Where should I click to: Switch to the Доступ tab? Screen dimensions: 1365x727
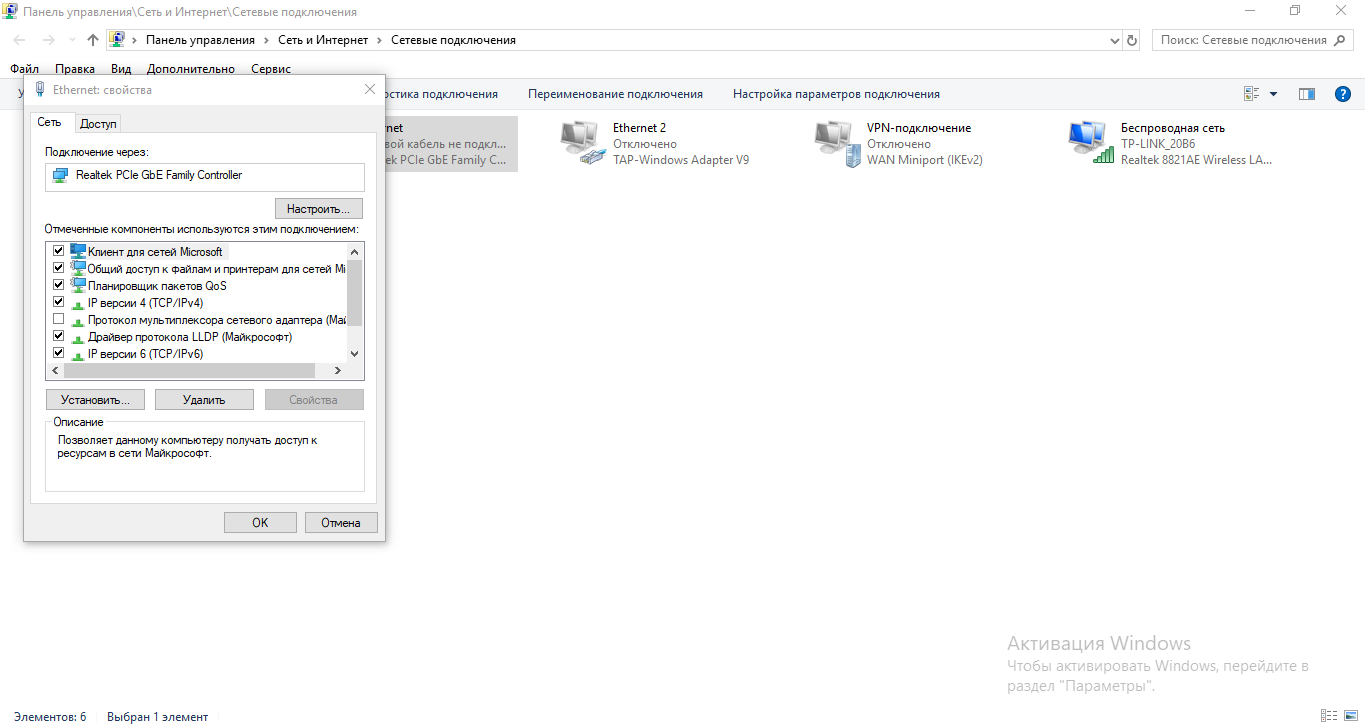point(99,124)
